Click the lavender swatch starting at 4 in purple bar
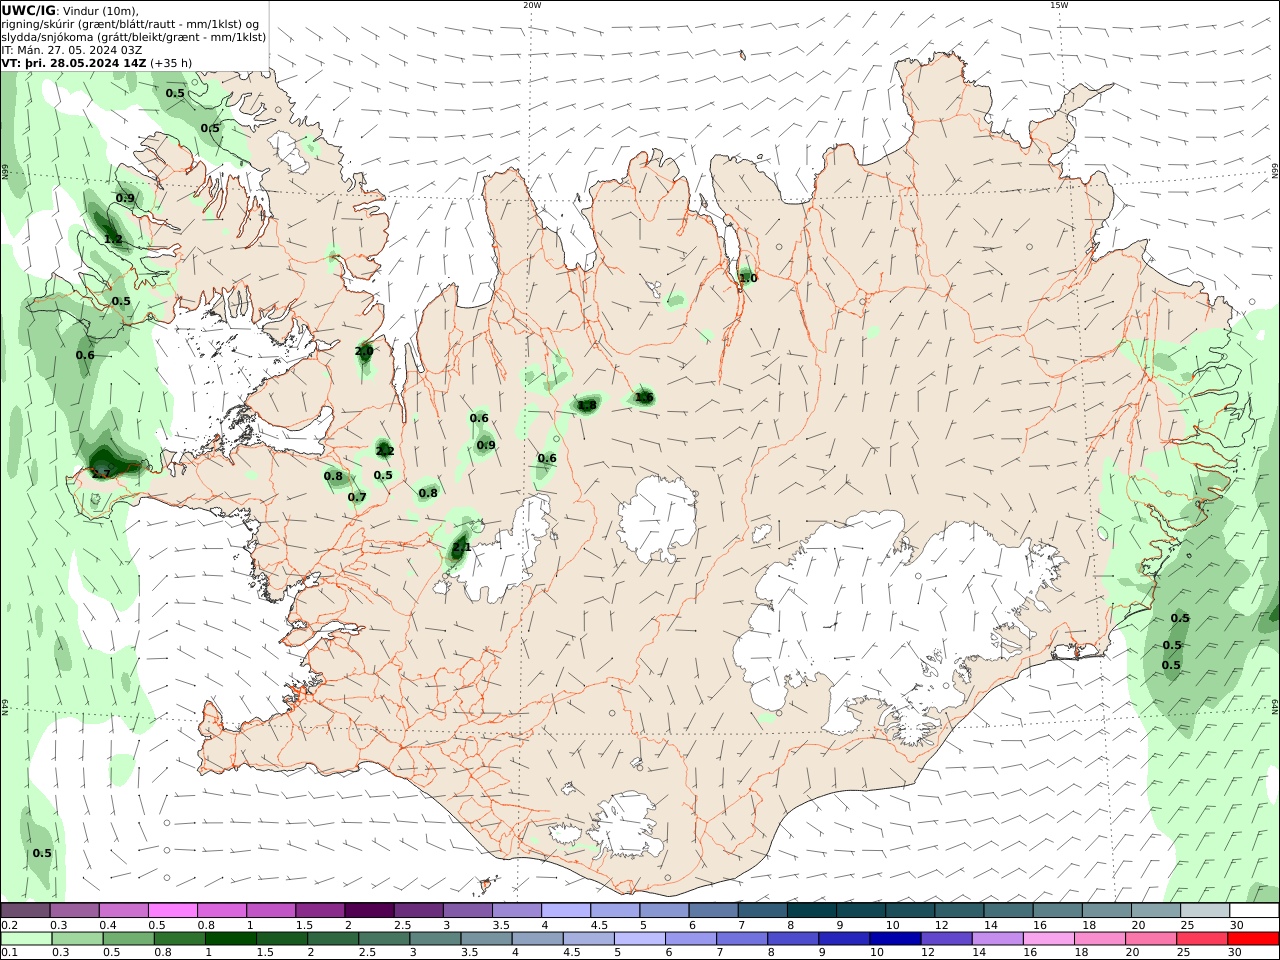The width and height of the screenshot is (1280, 960). coord(566,911)
